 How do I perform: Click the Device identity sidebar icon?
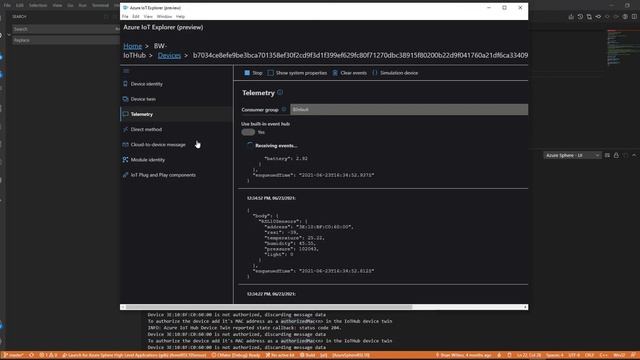[x=125, y=84]
